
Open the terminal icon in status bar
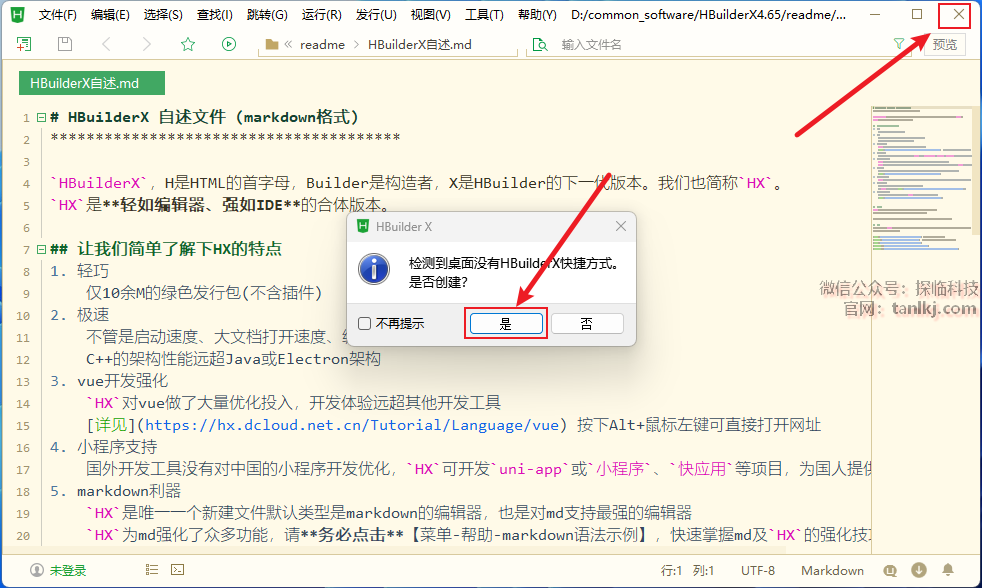point(178,569)
